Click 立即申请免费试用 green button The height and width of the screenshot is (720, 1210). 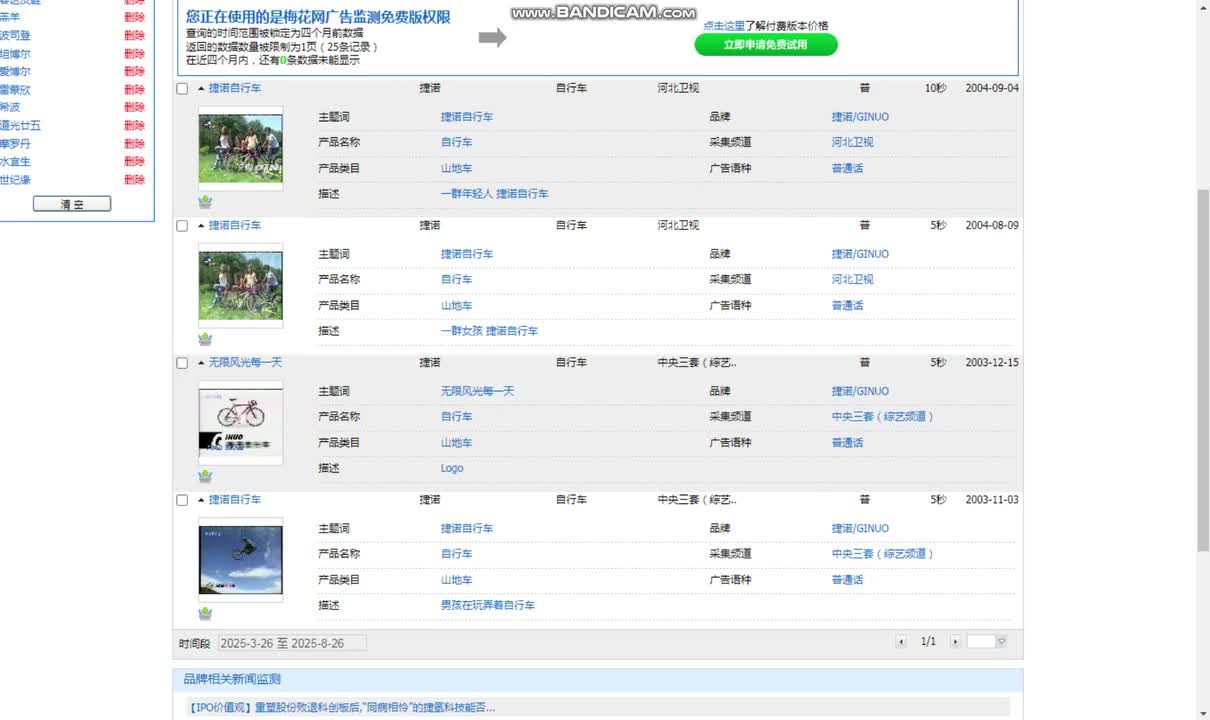[766, 45]
